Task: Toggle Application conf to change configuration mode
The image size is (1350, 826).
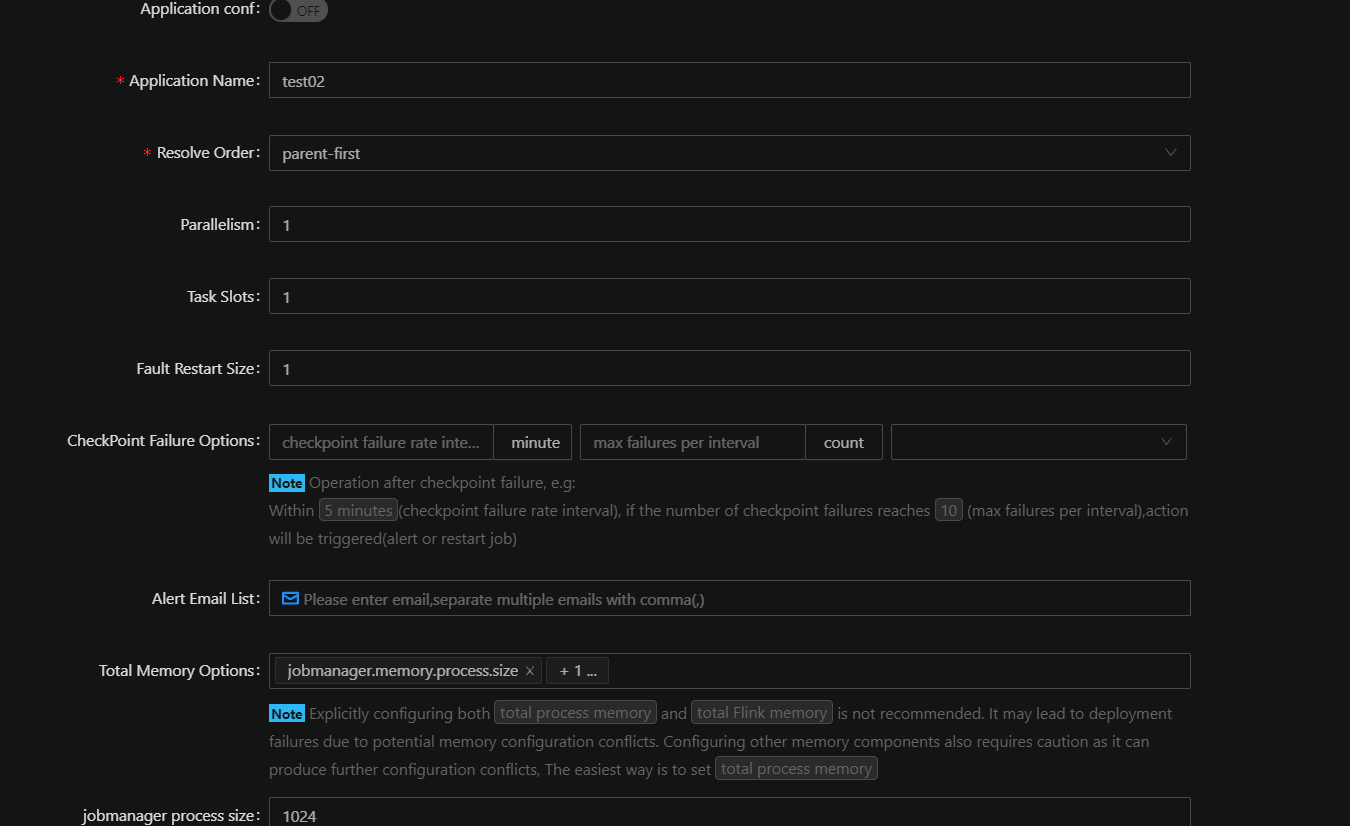Action: [298, 11]
